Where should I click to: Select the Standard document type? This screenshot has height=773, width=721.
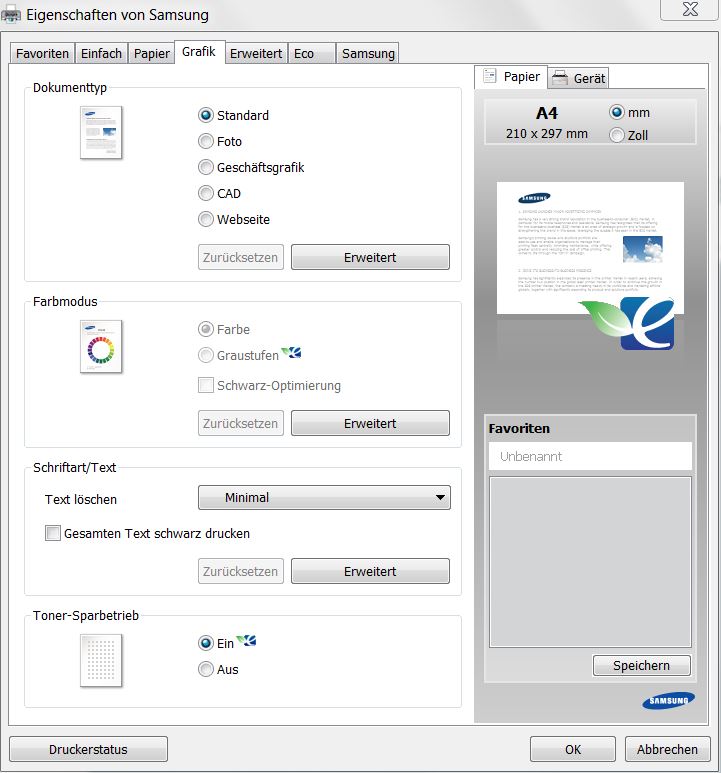[x=234, y=115]
